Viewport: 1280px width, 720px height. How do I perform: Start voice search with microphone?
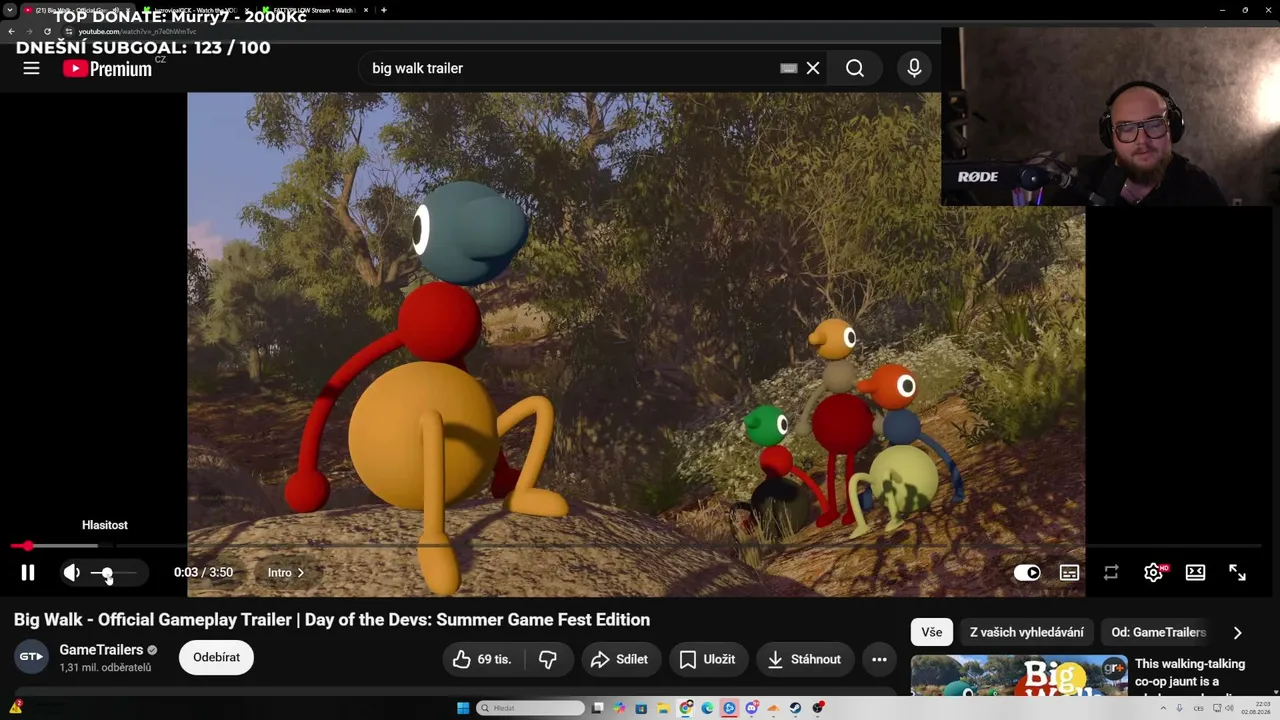[x=914, y=68]
